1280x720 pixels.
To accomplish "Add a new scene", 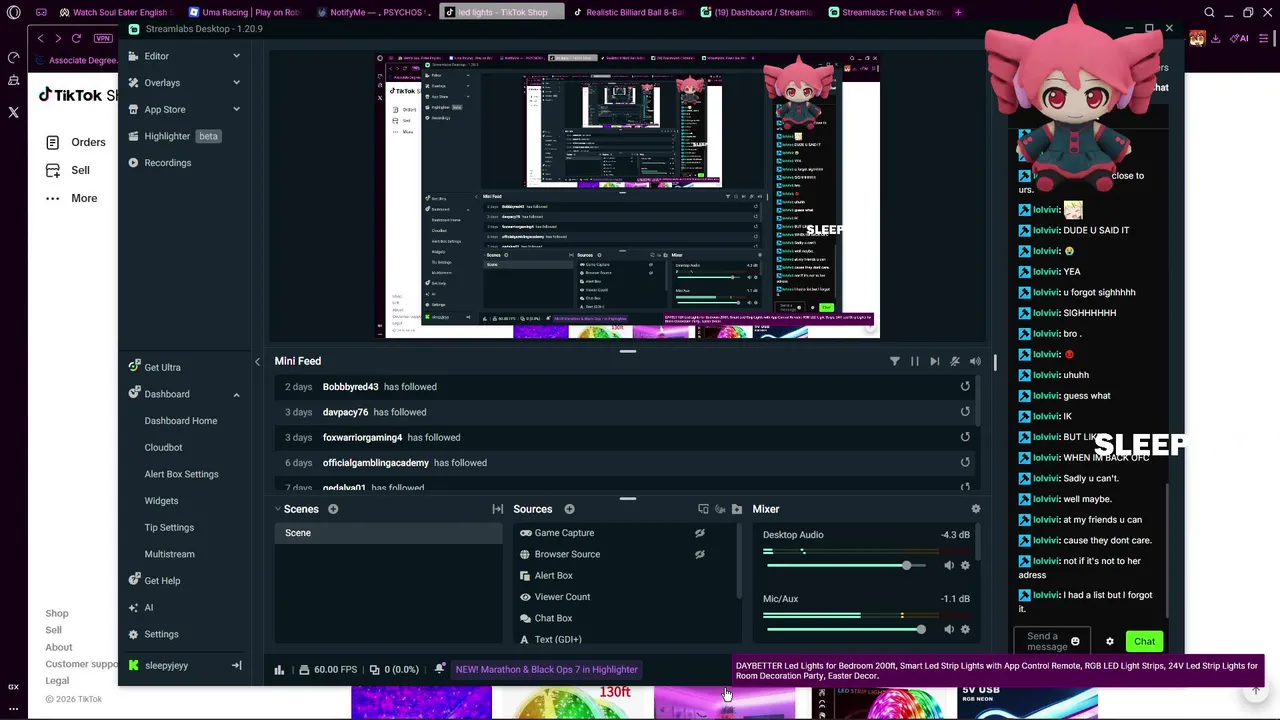I will 333,509.
